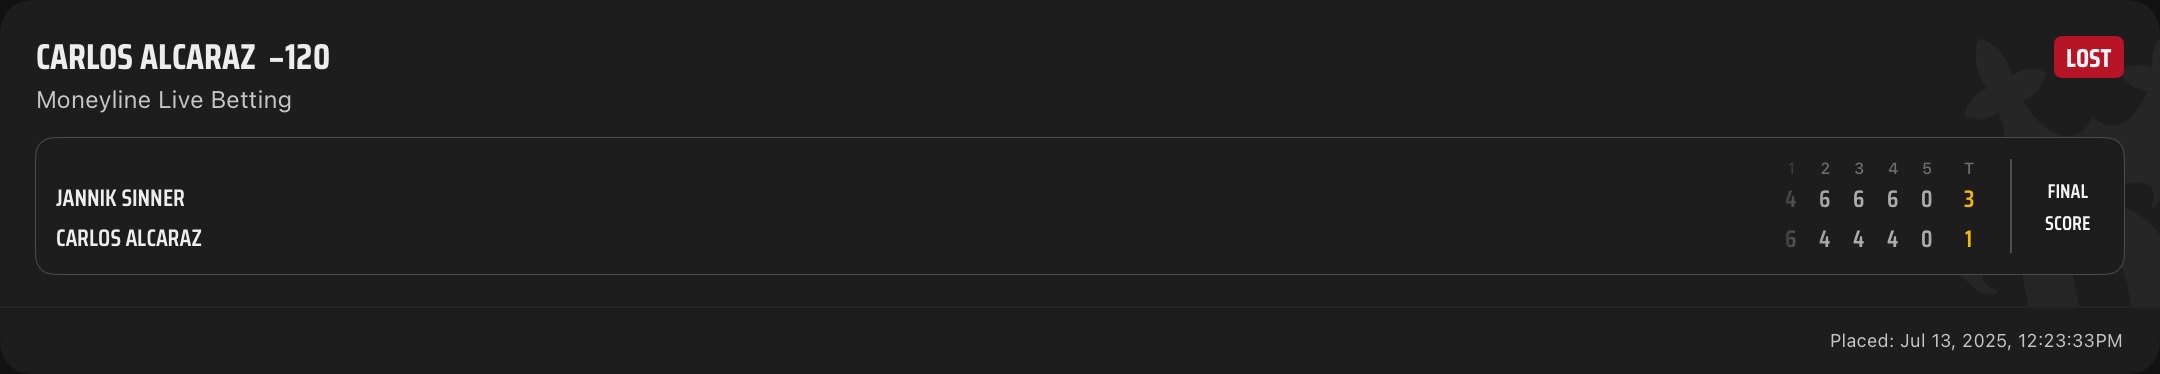
Task: Click the red LOST status badge
Action: tap(2088, 58)
